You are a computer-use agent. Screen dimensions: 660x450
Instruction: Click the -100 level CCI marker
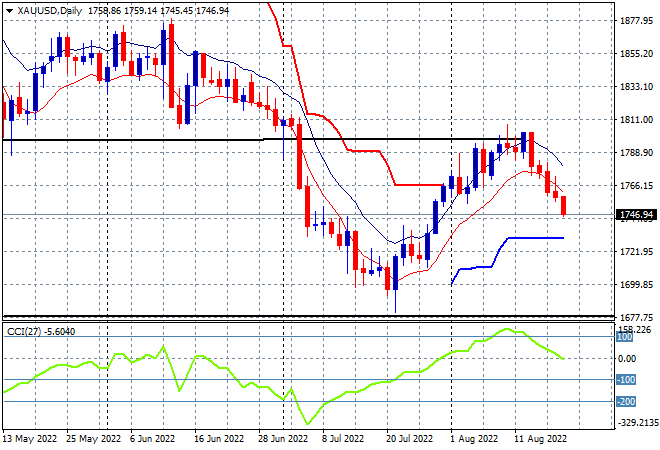(626, 380)
